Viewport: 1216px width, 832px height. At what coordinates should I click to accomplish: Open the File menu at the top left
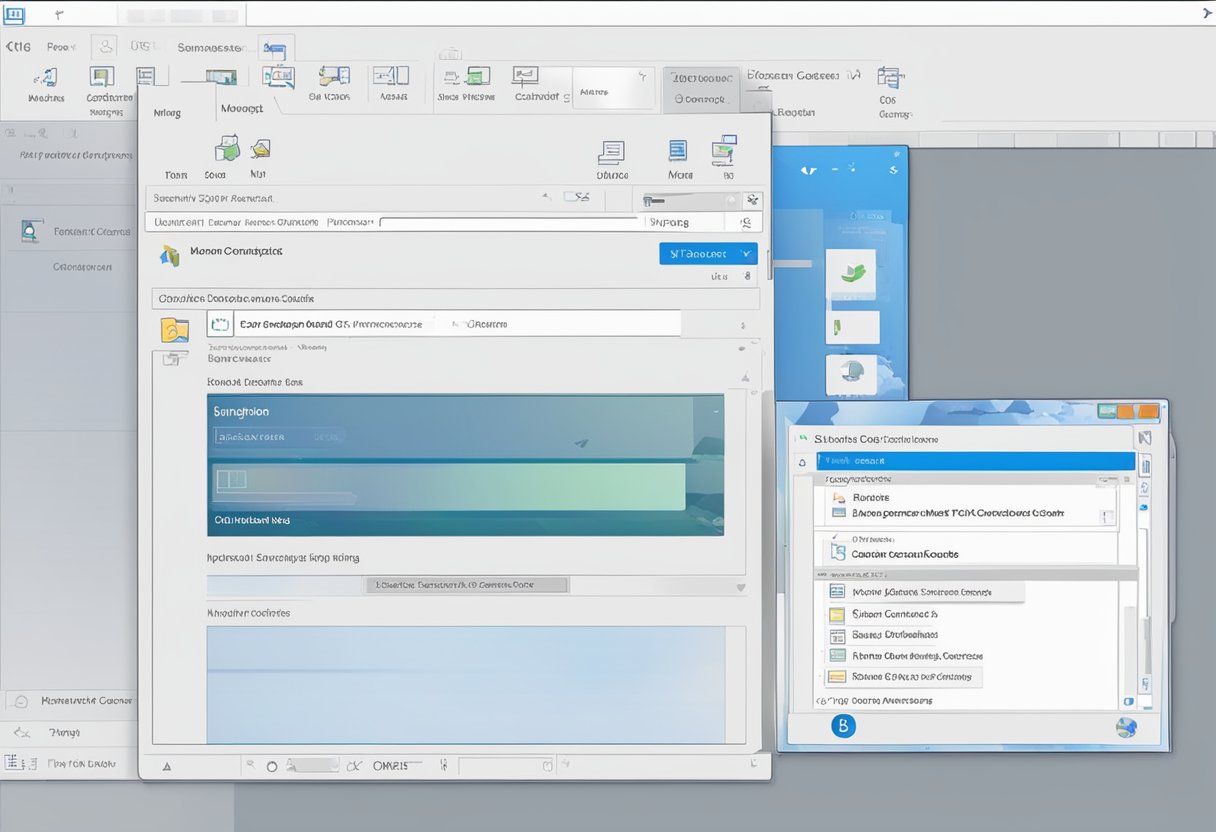pyautogui.click(x=20, y=45)
